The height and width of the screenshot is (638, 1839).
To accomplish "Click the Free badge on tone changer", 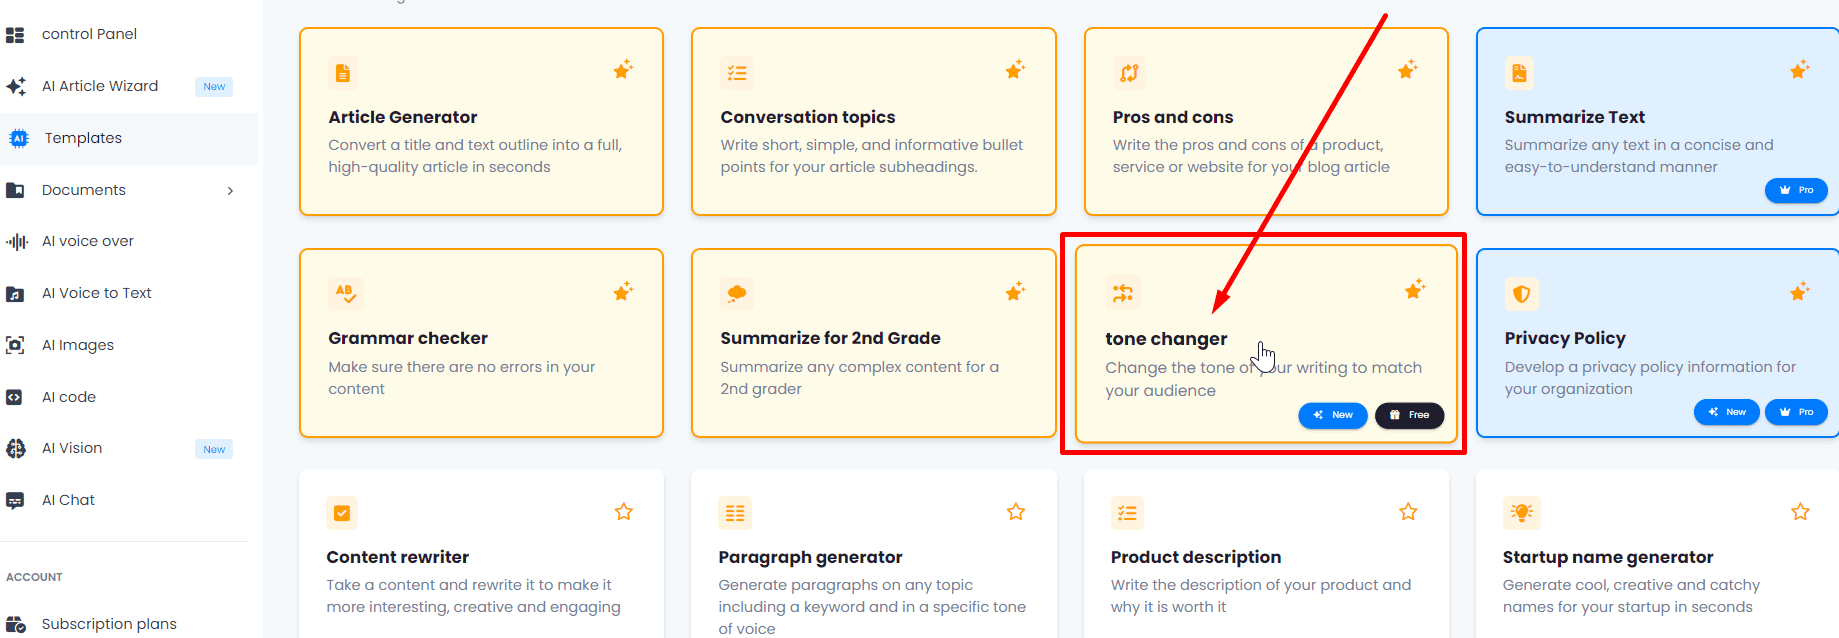I will tap(1409, 415).
